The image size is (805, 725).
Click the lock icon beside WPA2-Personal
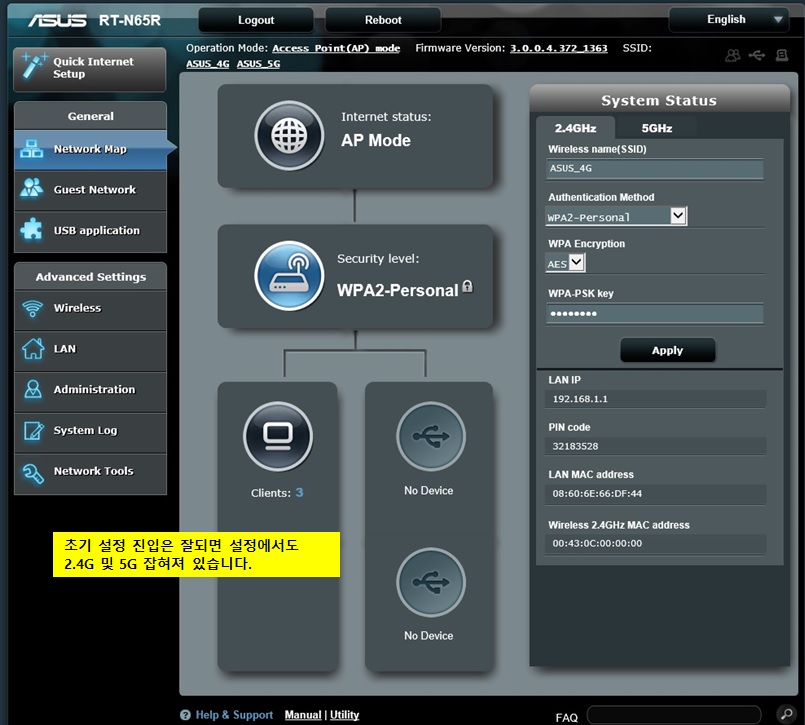[x=467, y=287]
